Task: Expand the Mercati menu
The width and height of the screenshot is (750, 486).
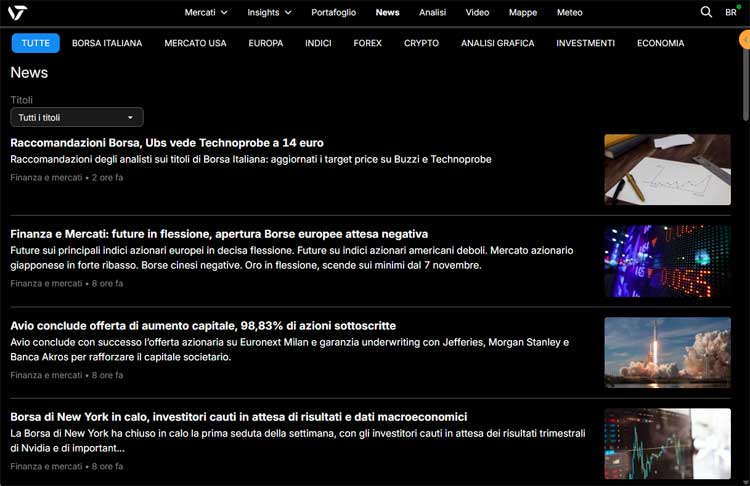Action: click(x=206, y=12)
